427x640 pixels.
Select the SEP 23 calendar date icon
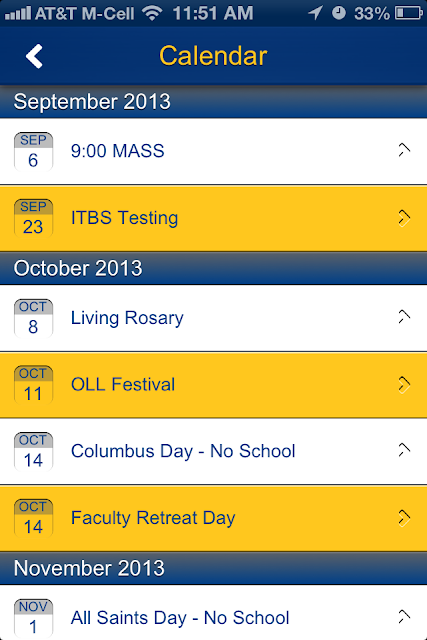point(33,218)
